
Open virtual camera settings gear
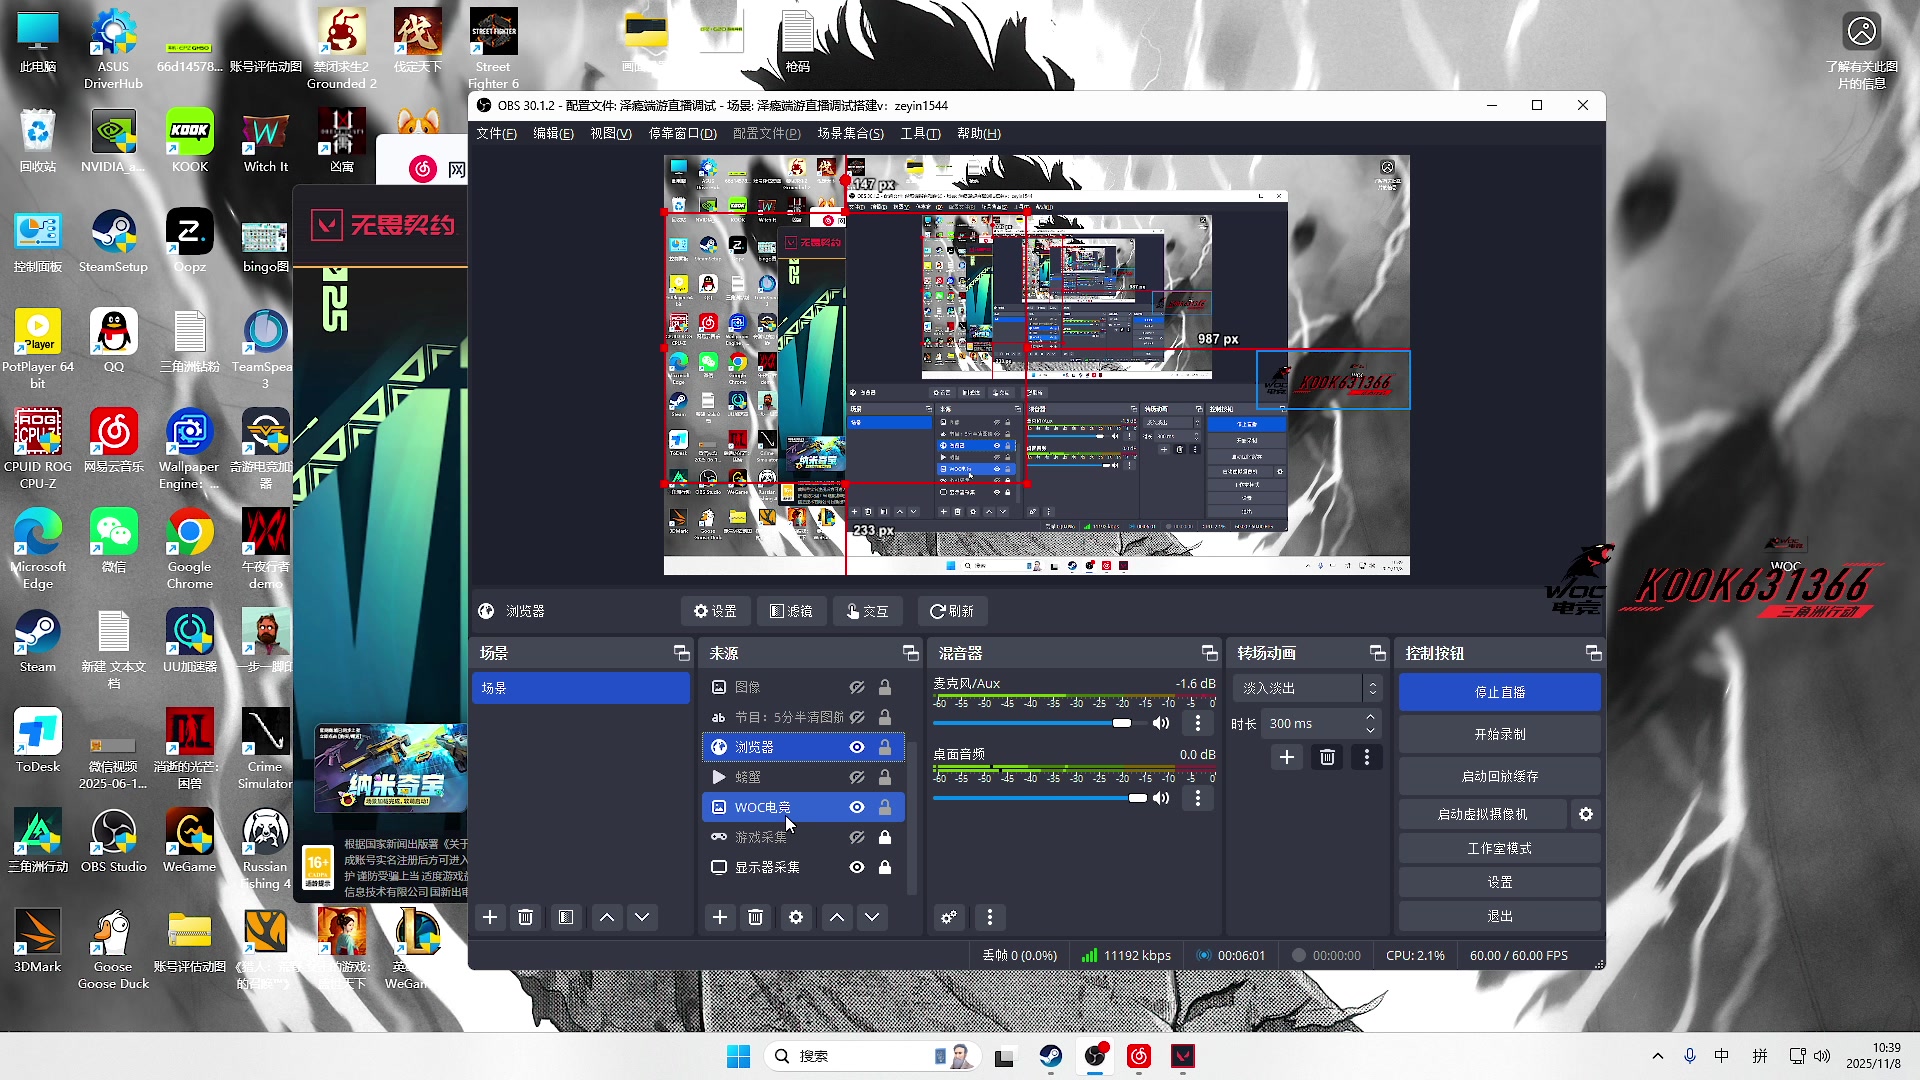coord(1586,814)
